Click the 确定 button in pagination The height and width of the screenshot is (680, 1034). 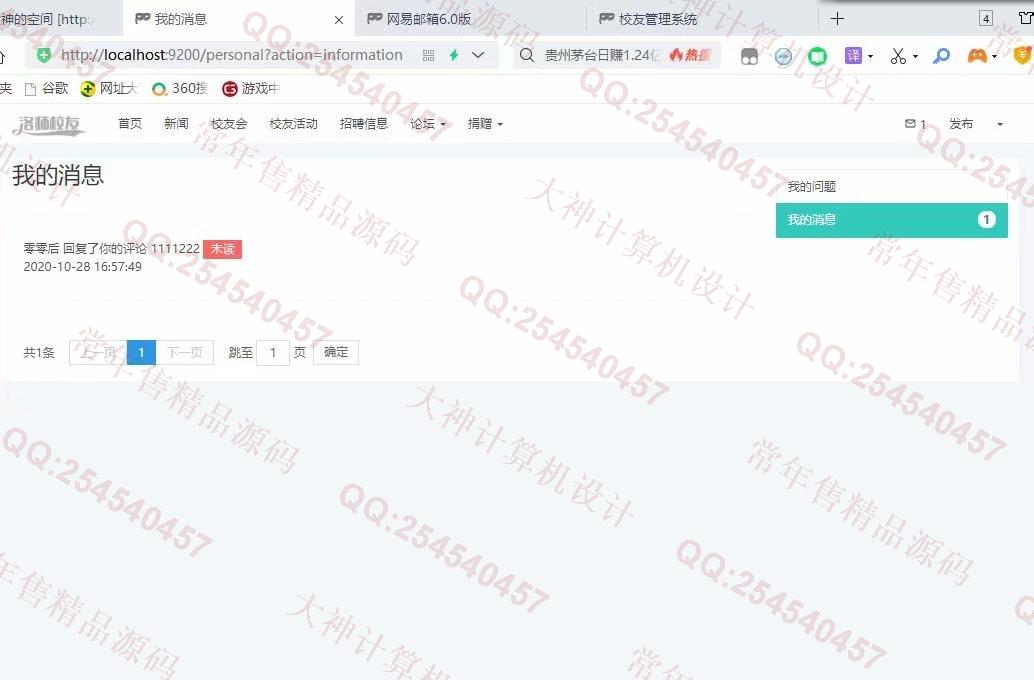[336, 352]
